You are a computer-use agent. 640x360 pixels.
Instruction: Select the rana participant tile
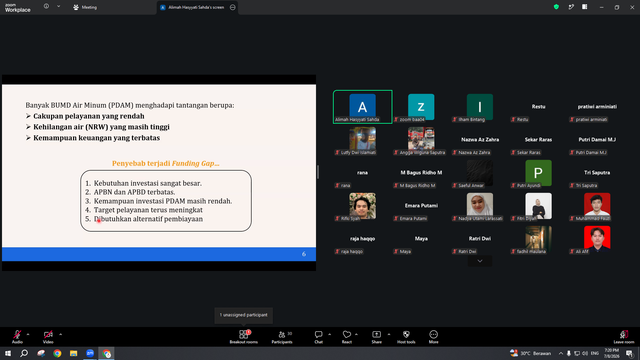[x=362, y=173]
